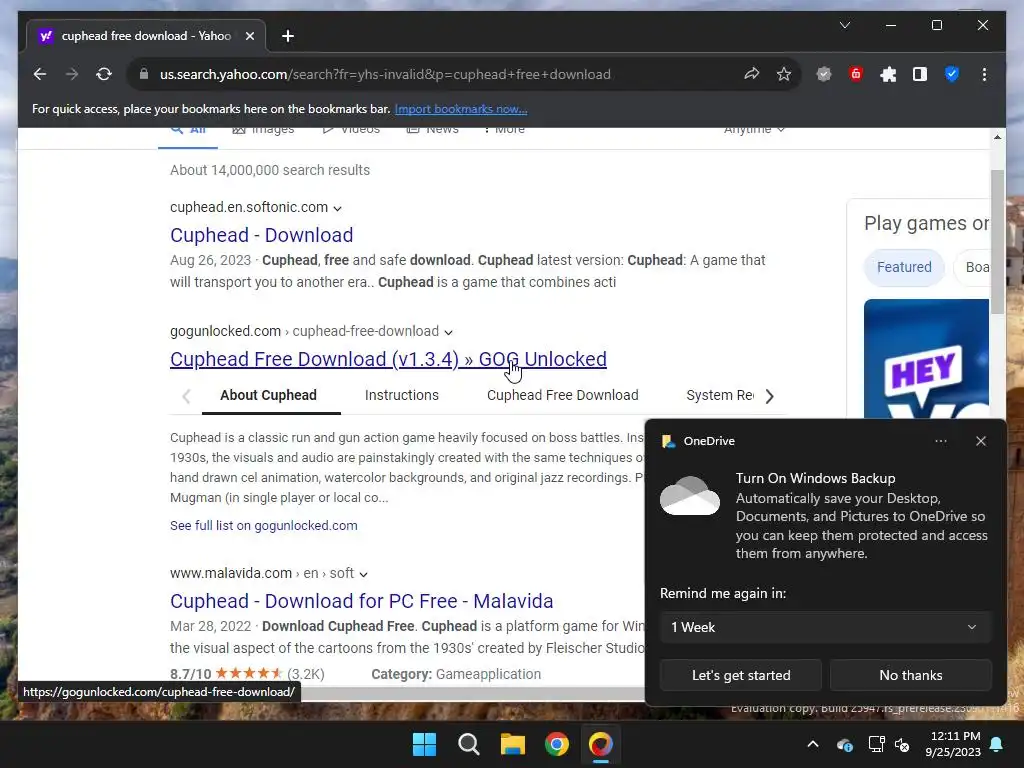Open a new browser tab
Screen dimensions: 1024x768
point(288,36)
